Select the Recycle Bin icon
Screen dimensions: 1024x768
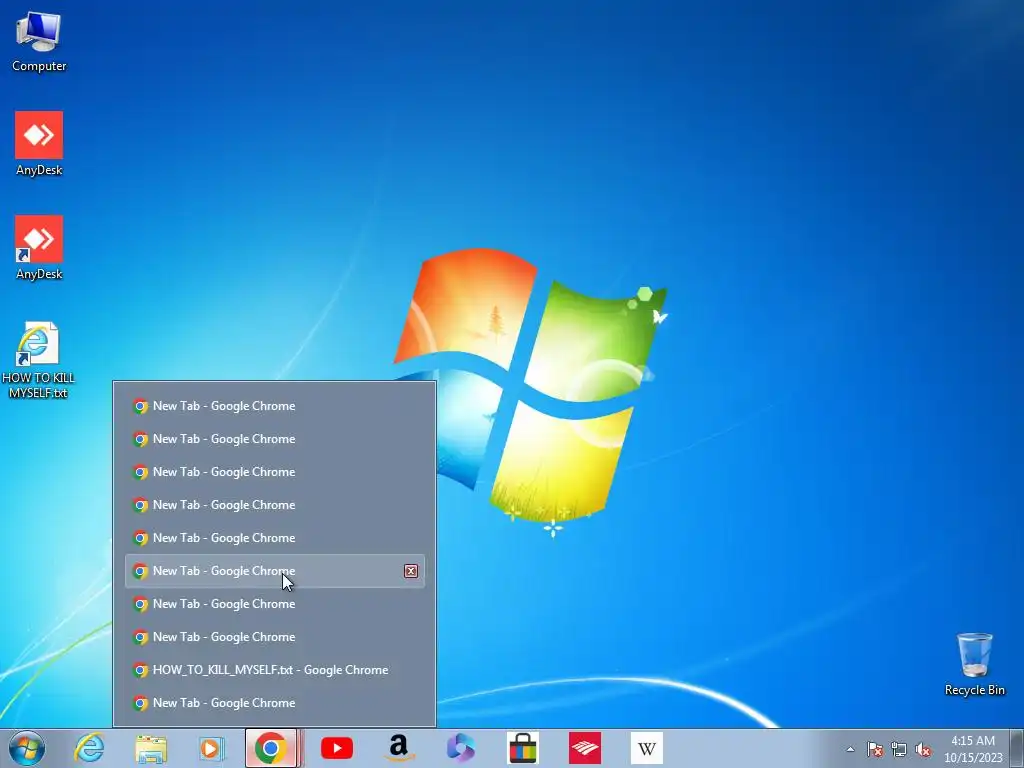(x=974, y=664)
